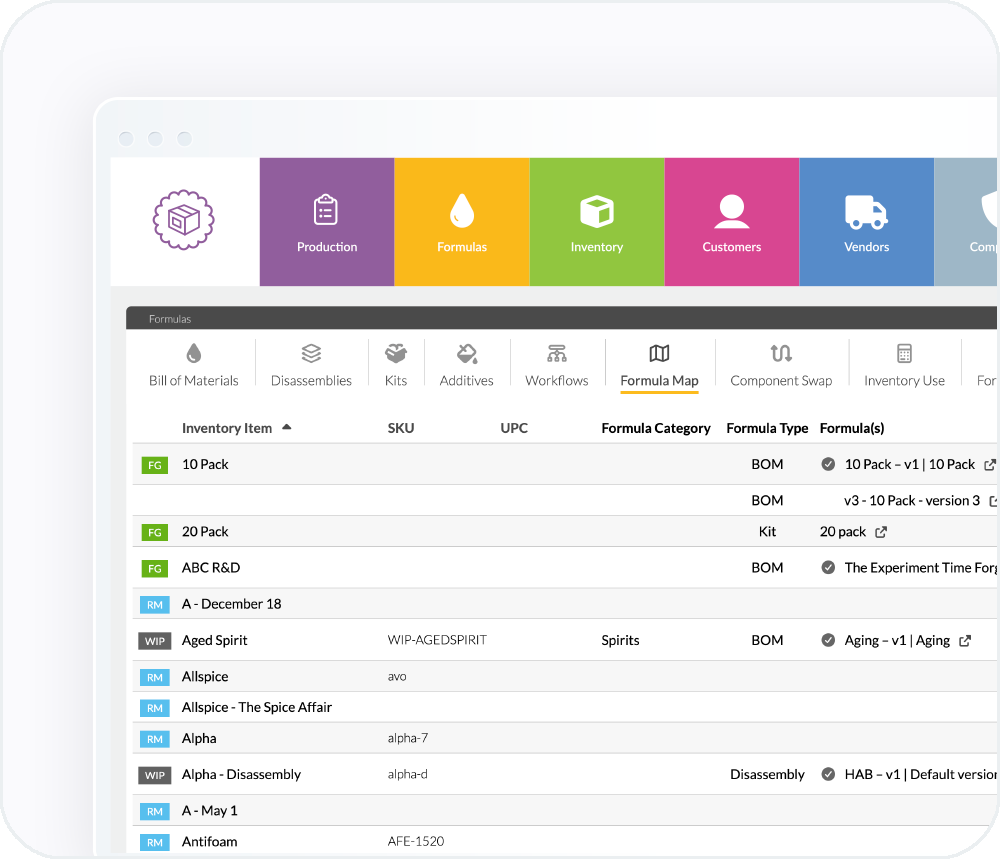Click RM badge on A - May 1 row
Viewport: 1000px width, 859px height.
click(155, 811)
